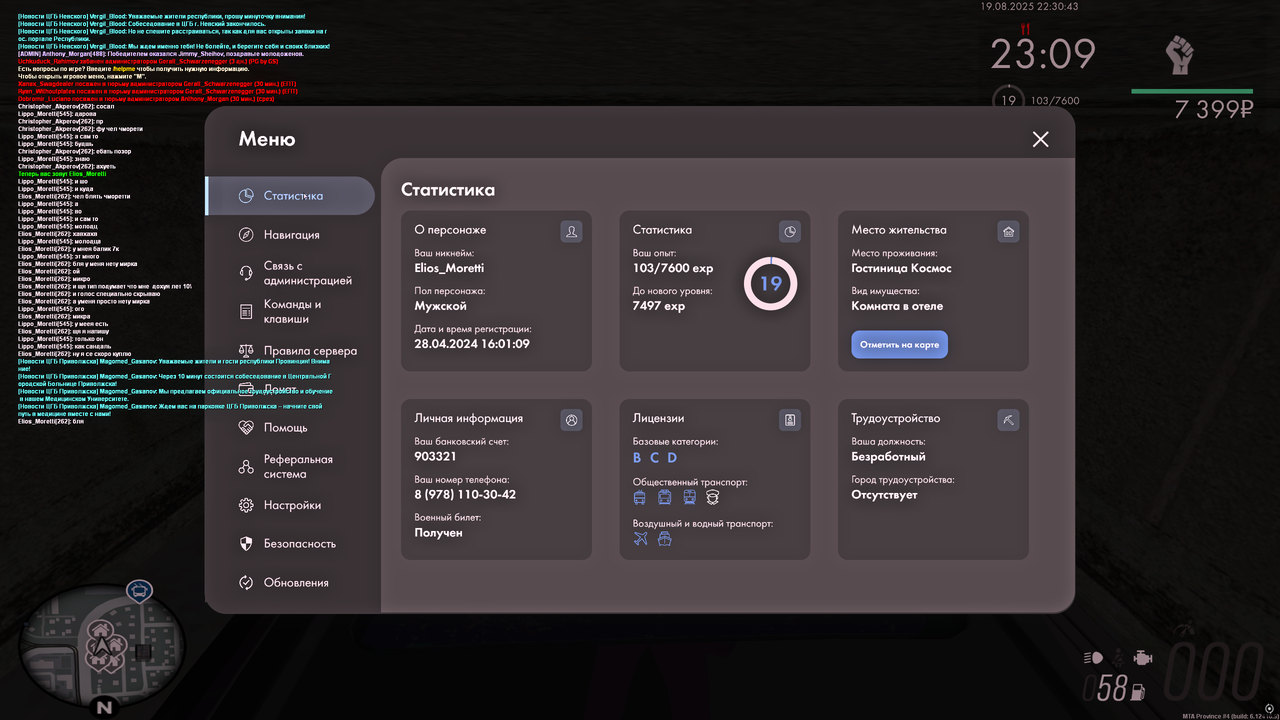Click the blue vehicle marker above minimap
This screenshot has width=1280, height=720.
click(140, 590)
